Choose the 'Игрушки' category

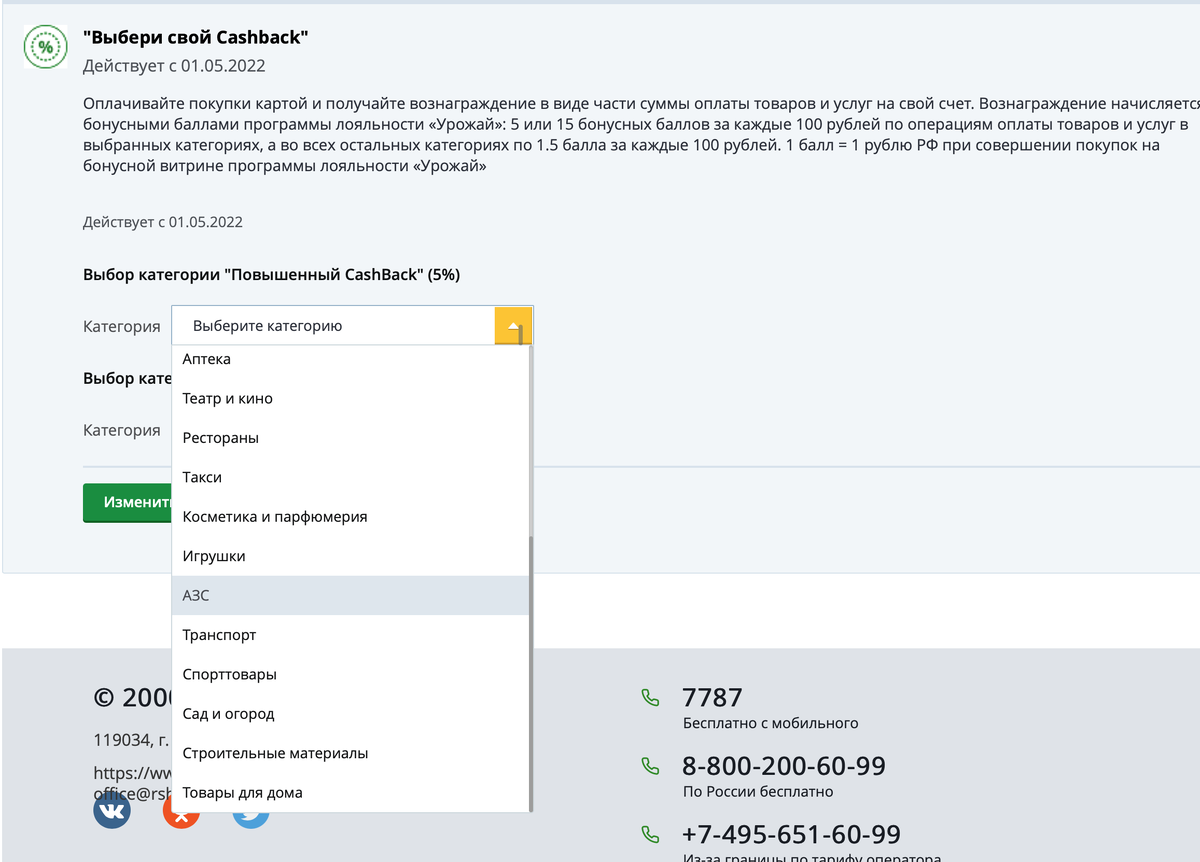[x=350, y=556]
